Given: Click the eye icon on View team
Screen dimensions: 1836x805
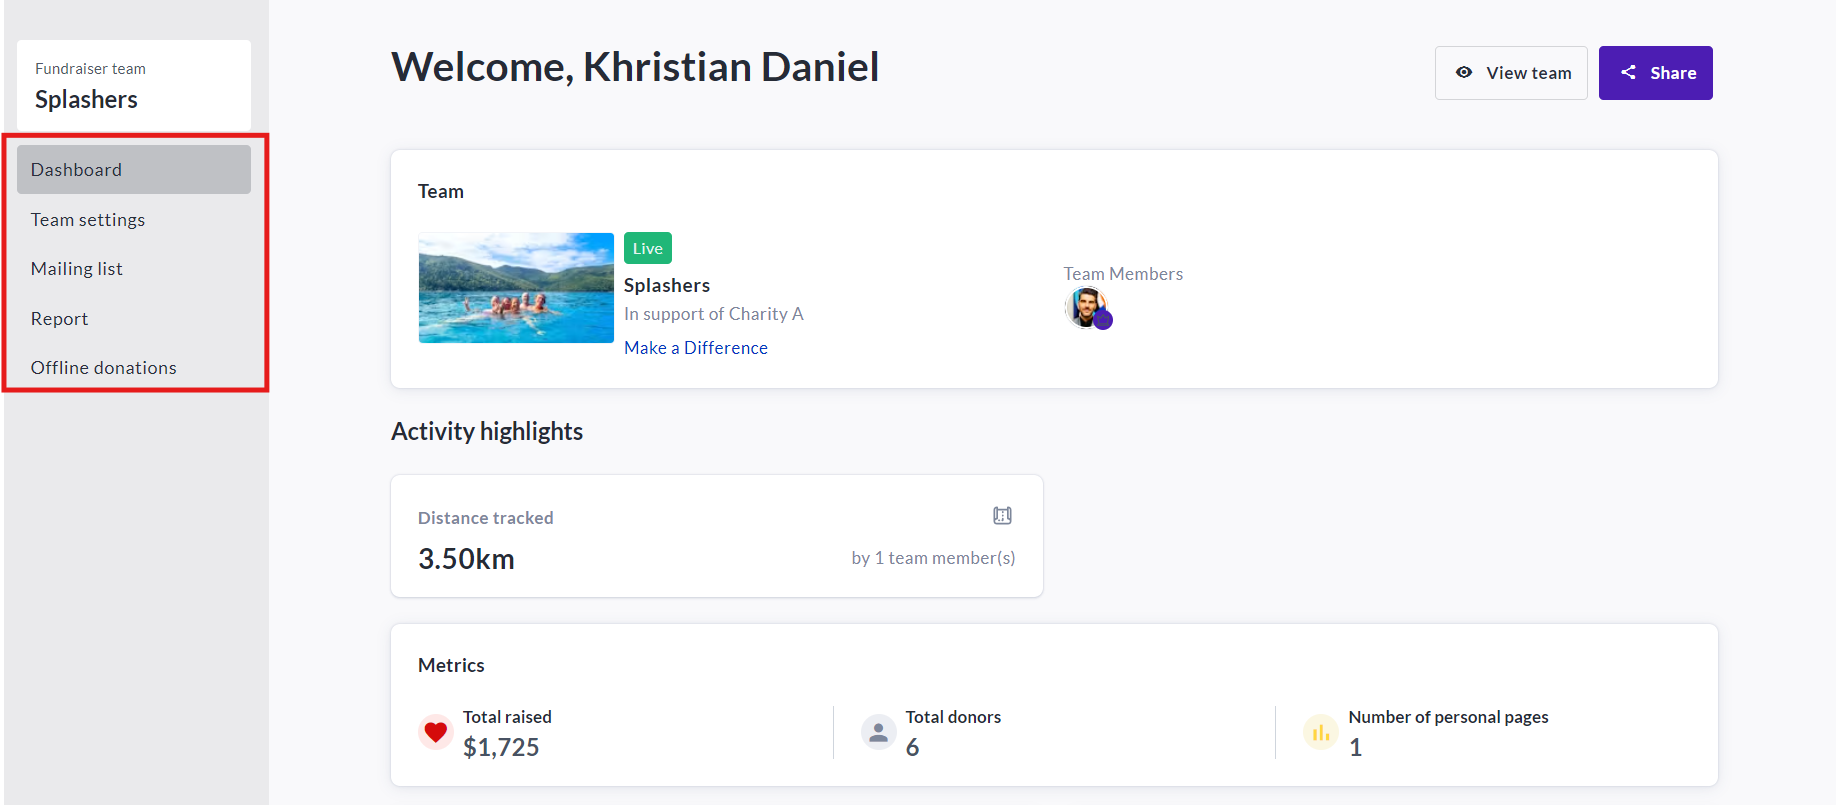Looking at the screenshot, I should click(1464, 72).
